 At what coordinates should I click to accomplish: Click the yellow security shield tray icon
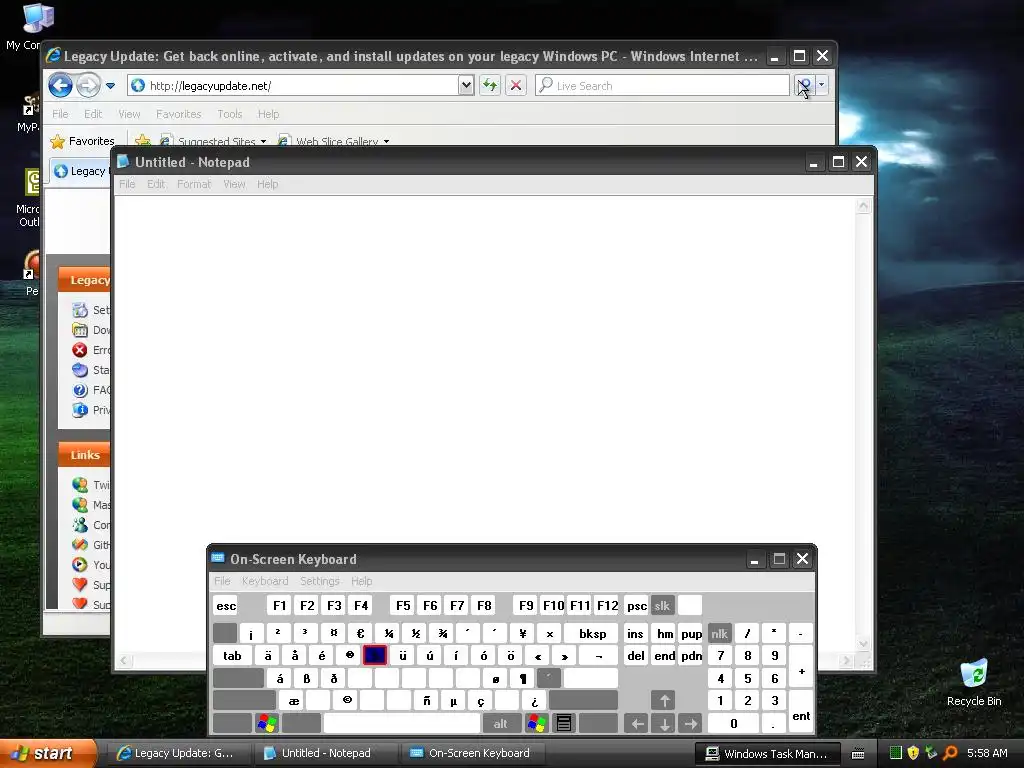pos(913,753)
